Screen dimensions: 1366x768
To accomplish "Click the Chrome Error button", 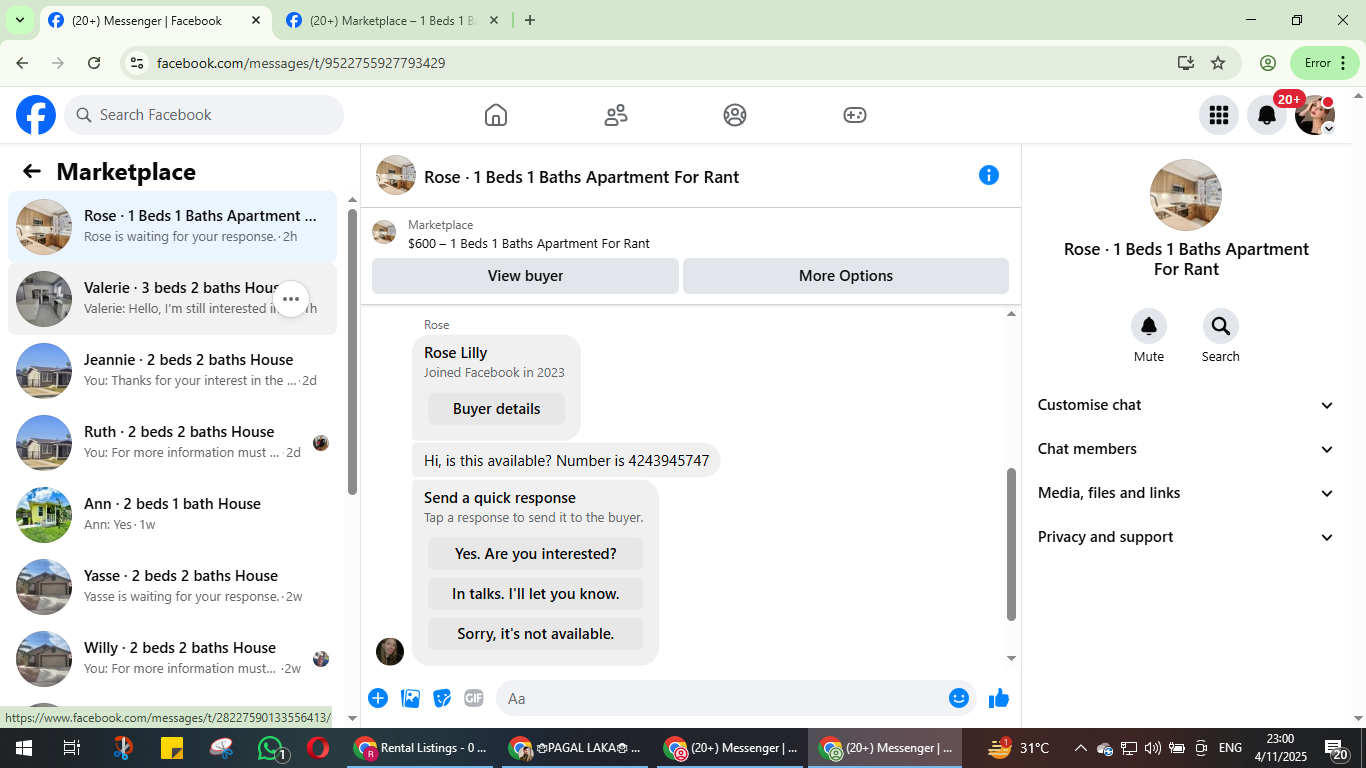I will (x=1325, y=63).
